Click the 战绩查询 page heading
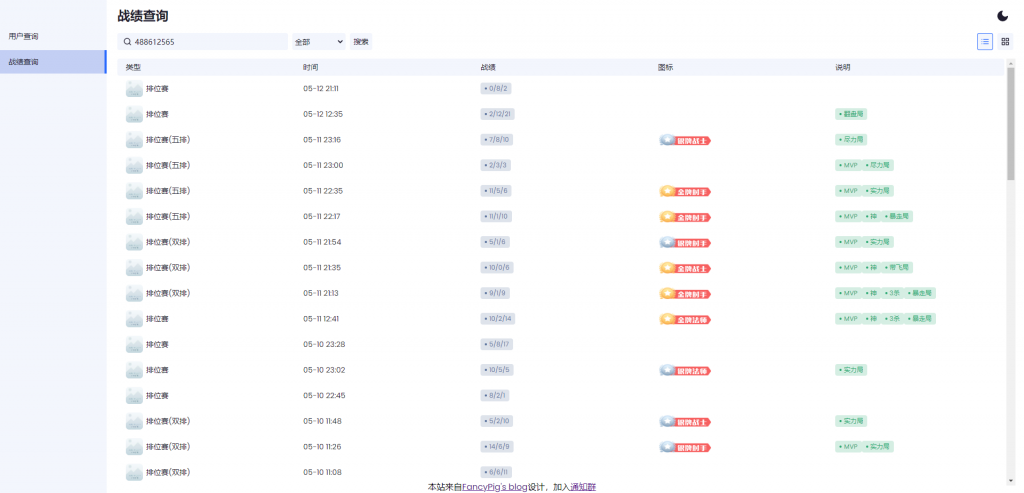This screenshot has width=1024, height=493. 143,16
